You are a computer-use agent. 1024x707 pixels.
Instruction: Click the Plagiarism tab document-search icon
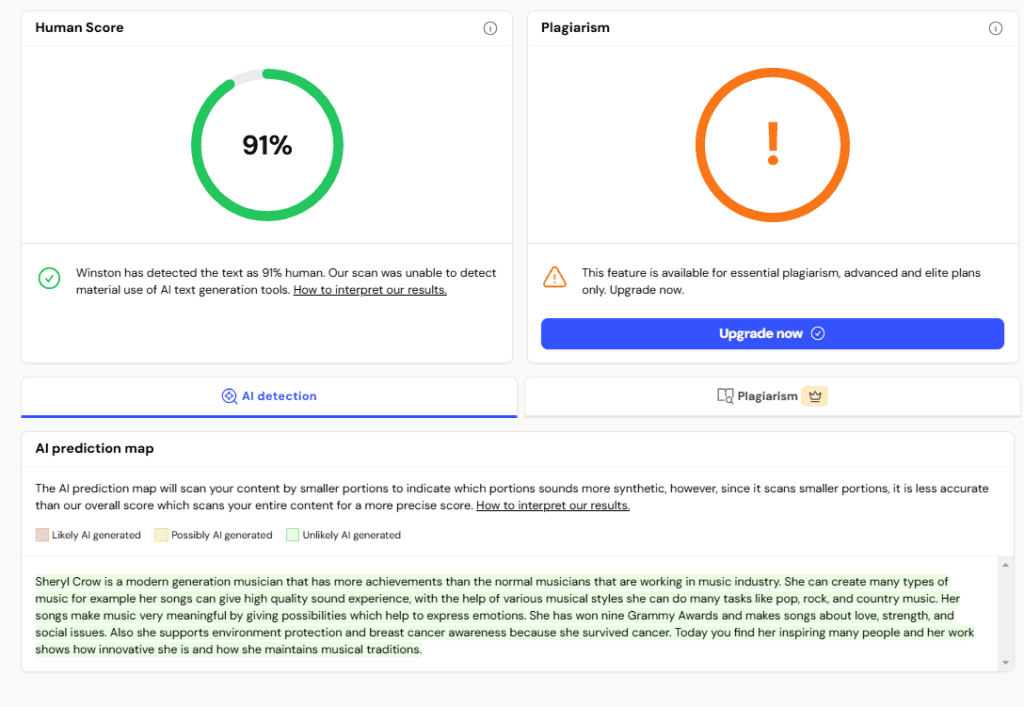725,396
